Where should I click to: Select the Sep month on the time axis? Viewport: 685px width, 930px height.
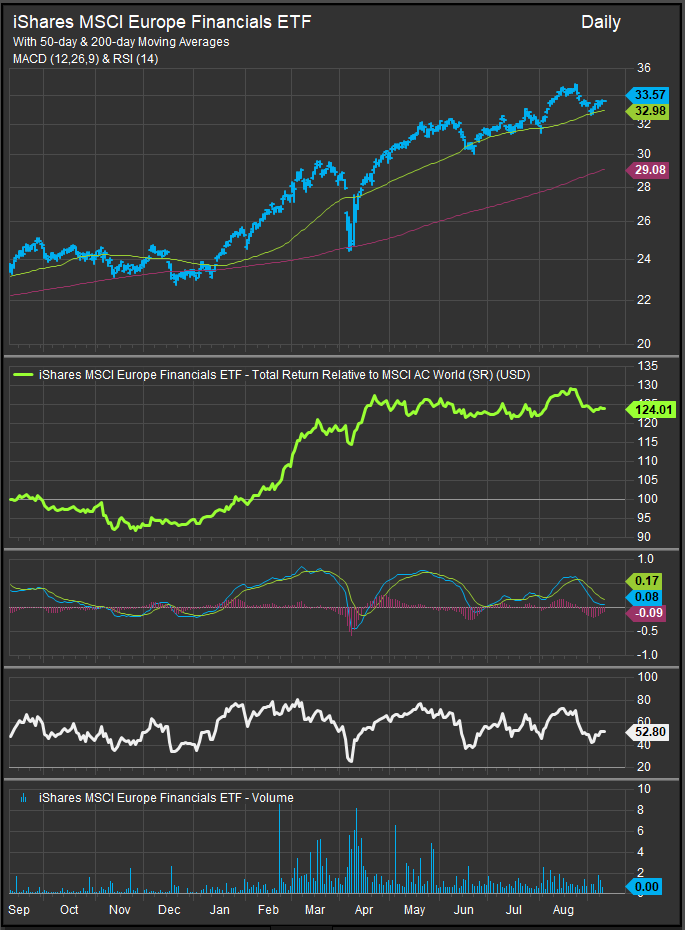[19, 910]
